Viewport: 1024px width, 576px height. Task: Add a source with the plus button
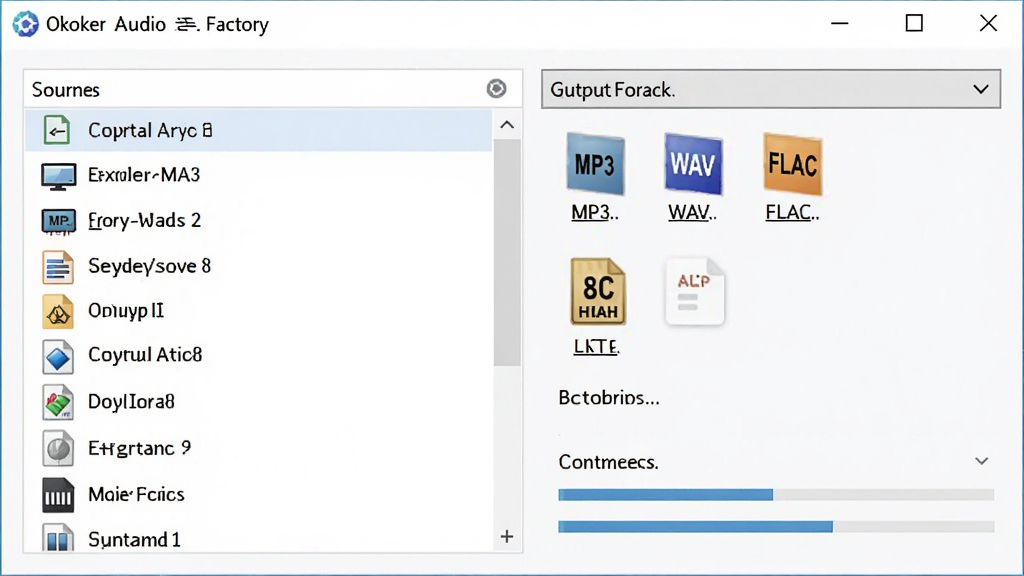(507, 537)
